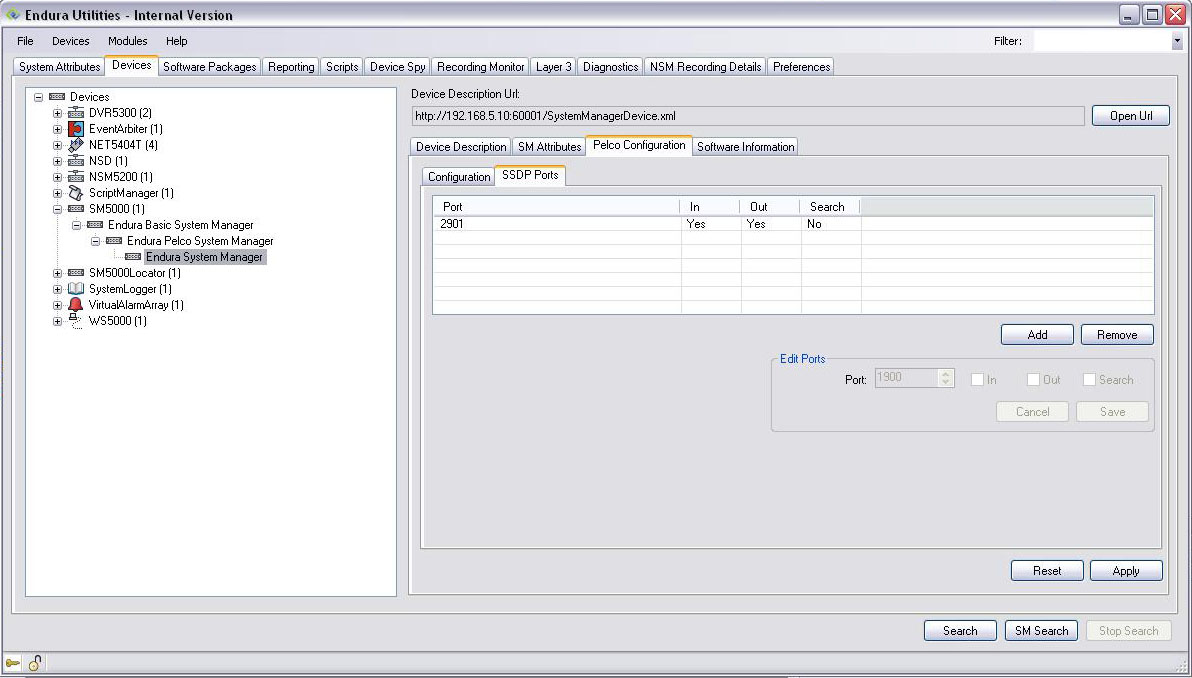1192x678 pixels.
Task: Open the Filter dropdown arrow
Action: pyautogui.click(x=1176, y=42)
